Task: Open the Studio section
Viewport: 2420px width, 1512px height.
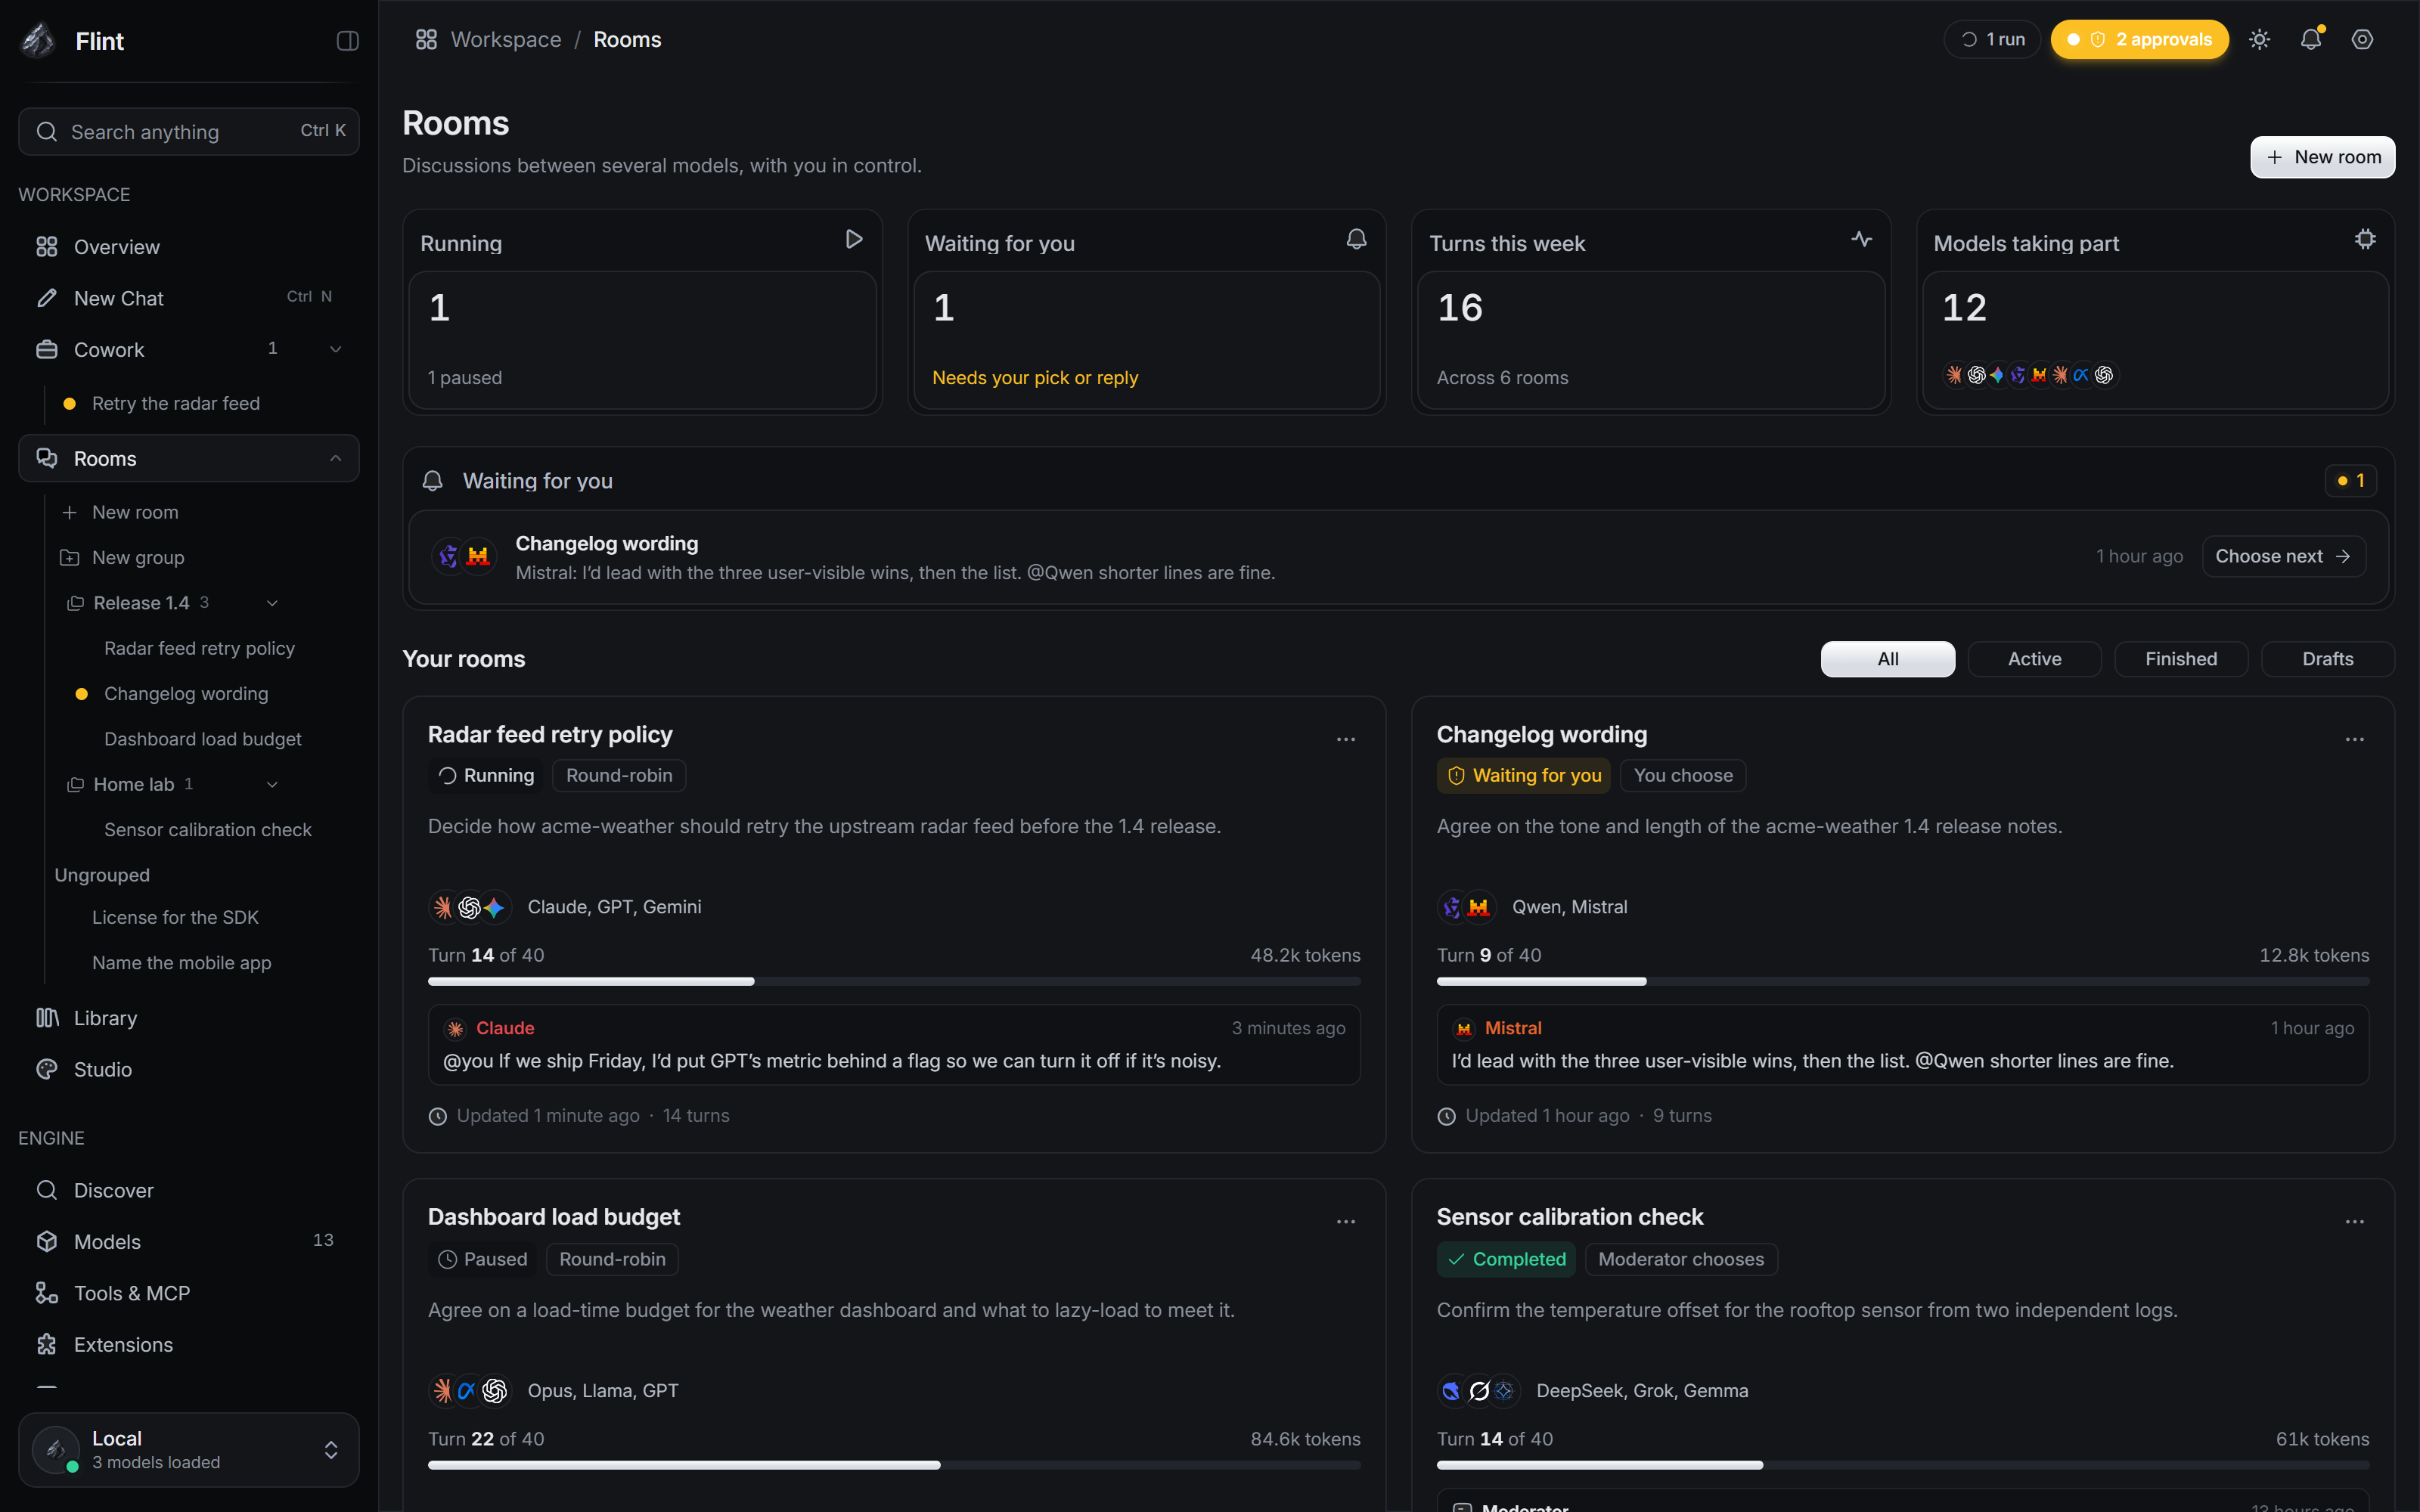Action: tap(189, 1069)
